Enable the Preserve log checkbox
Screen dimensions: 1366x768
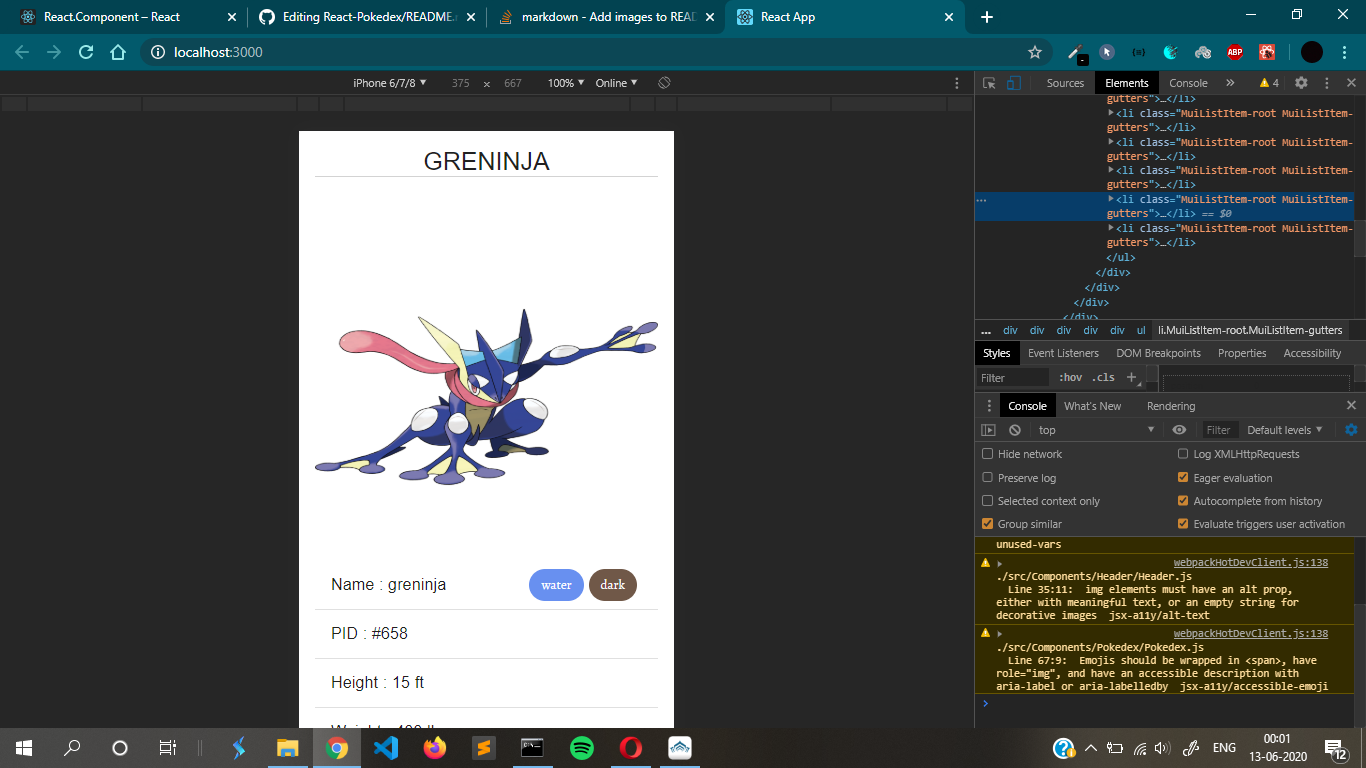point(988,478)
